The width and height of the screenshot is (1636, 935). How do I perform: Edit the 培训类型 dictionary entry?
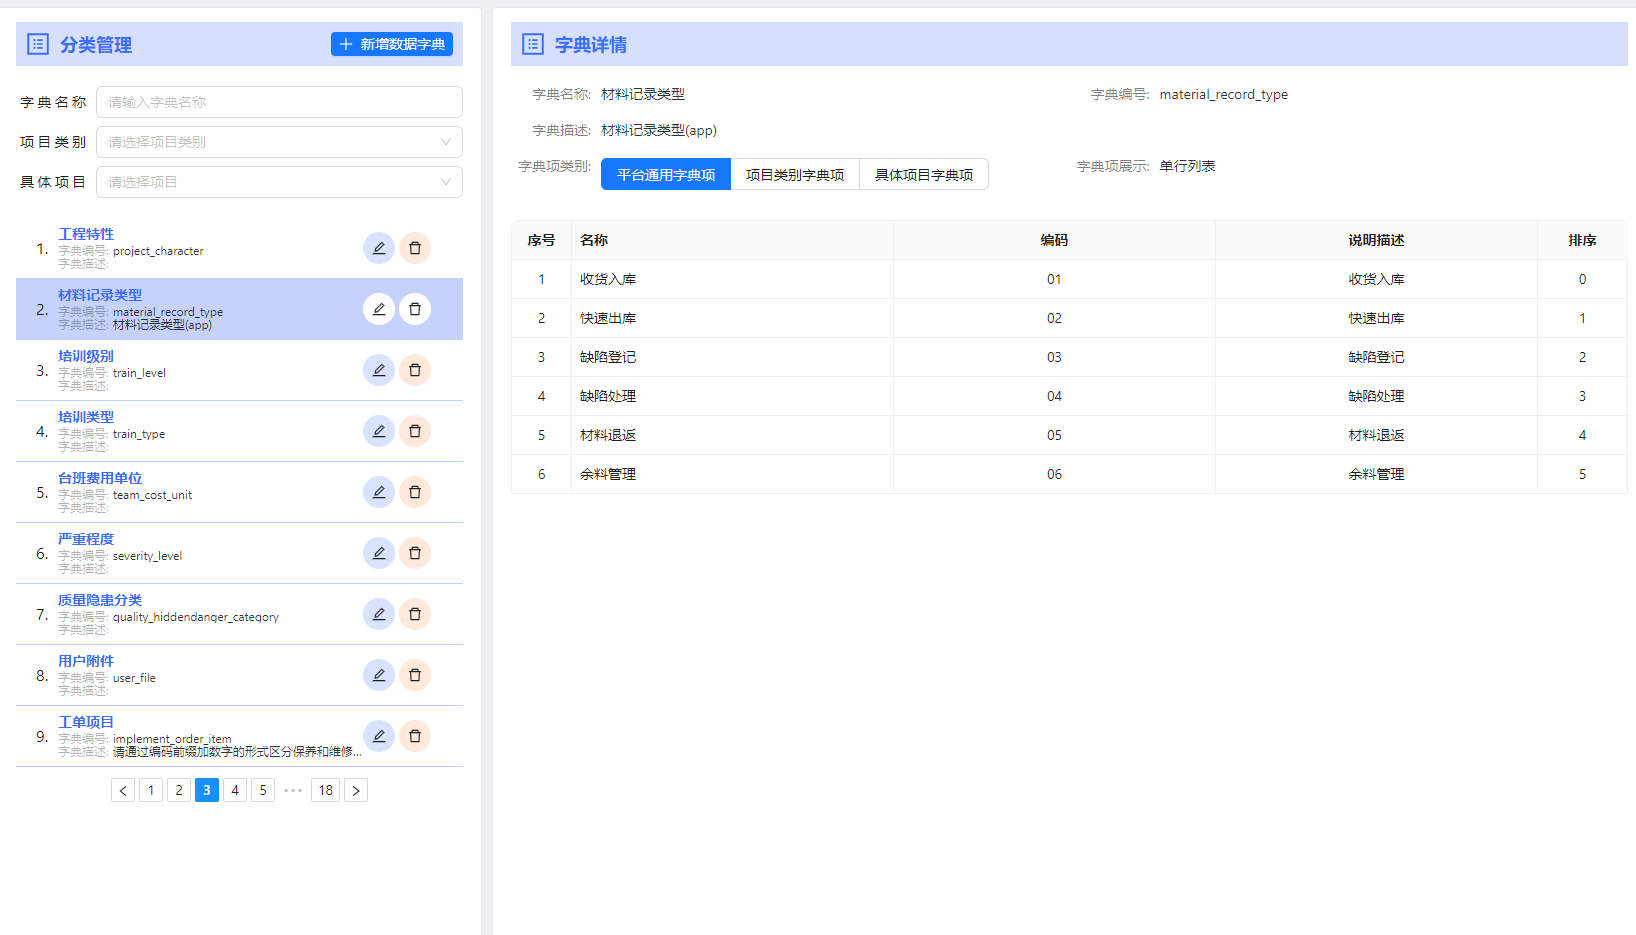point(379,431)
